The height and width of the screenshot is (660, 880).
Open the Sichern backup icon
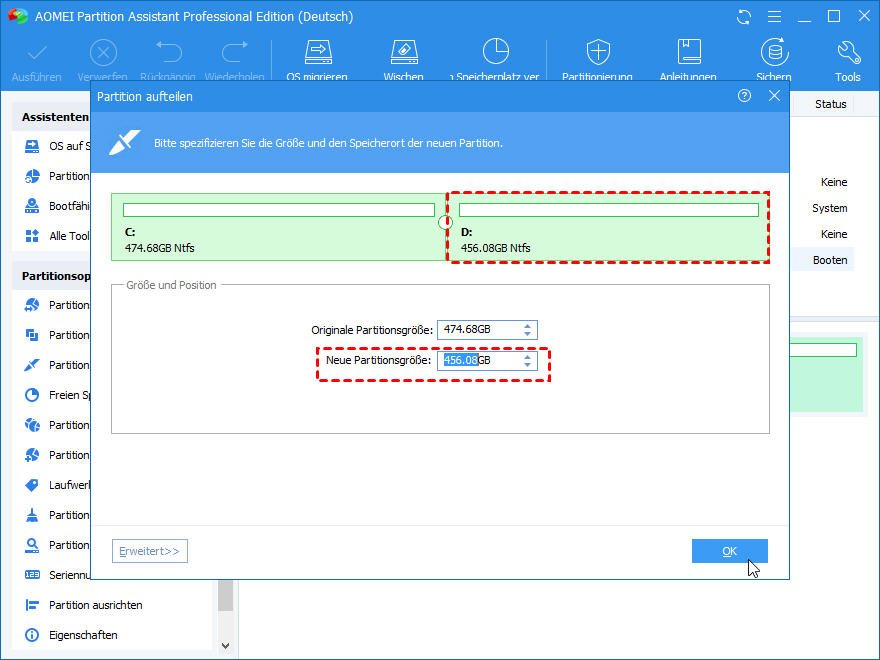774,52
